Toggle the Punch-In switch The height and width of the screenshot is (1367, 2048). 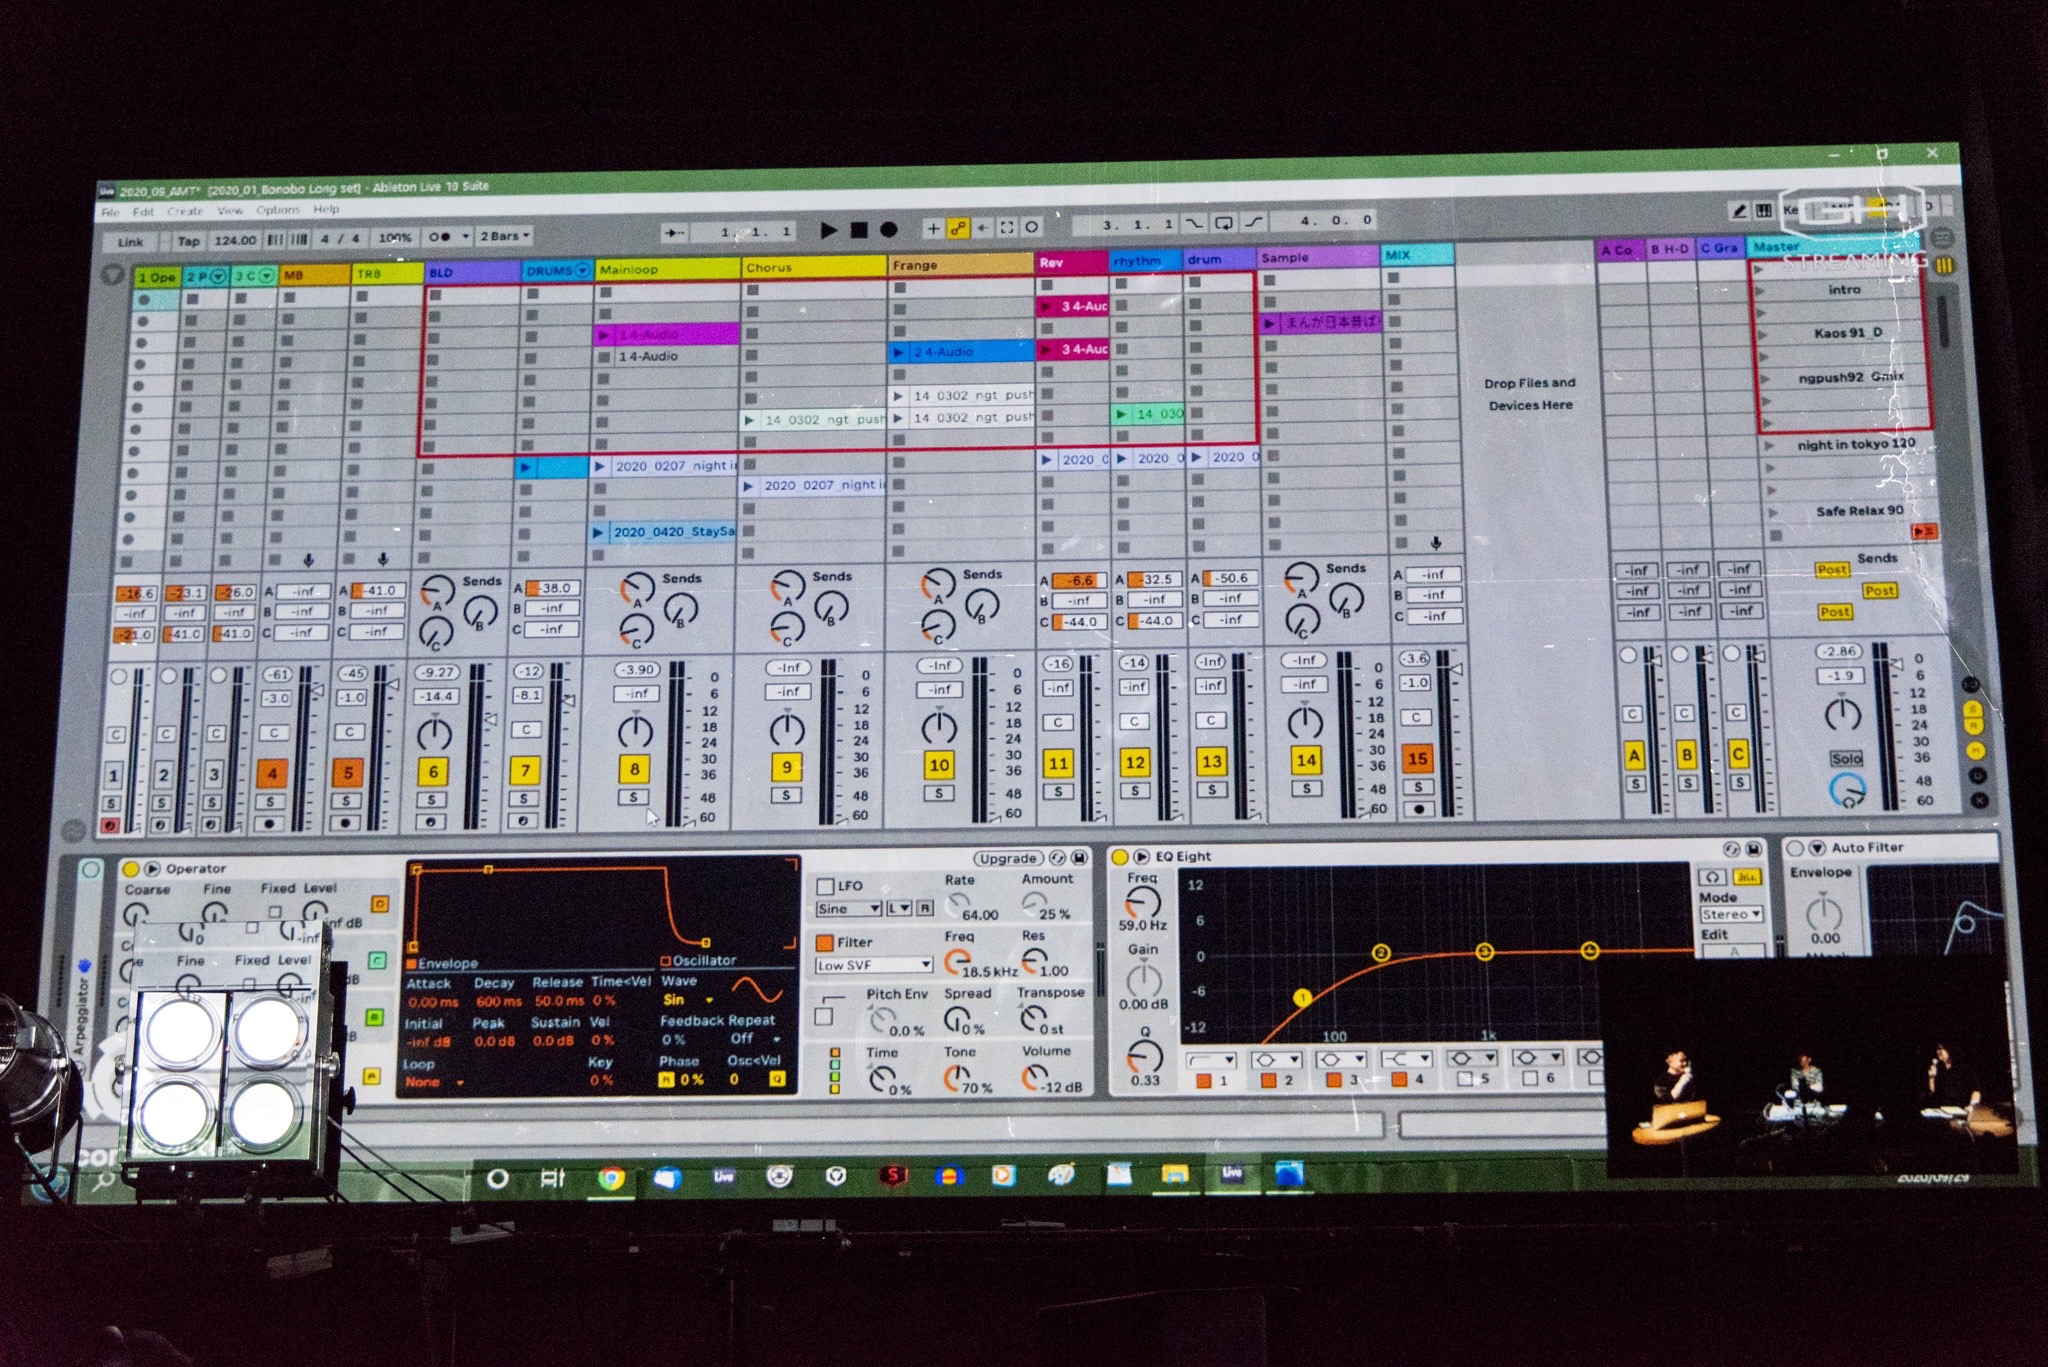tap(1194, 224)
